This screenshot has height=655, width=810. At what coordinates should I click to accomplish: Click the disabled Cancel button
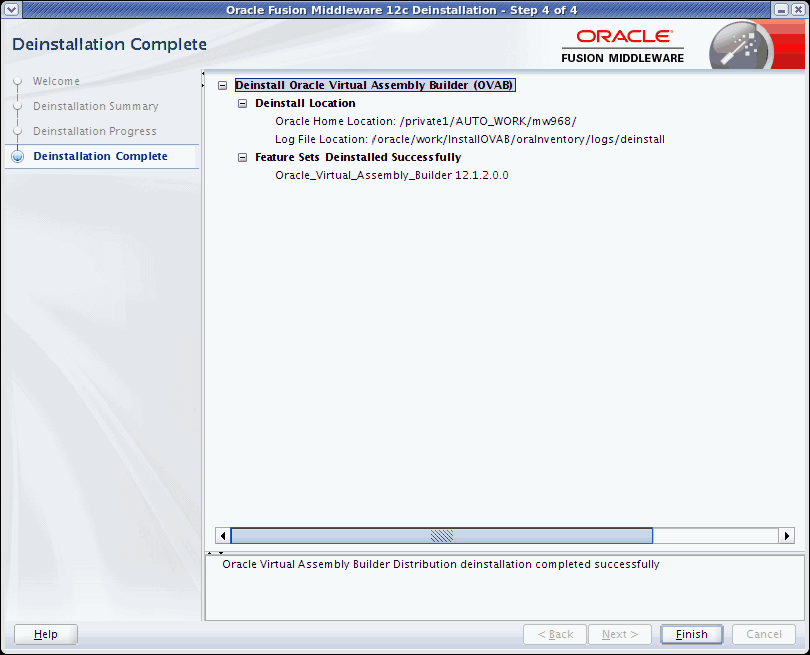pos(764,634)
